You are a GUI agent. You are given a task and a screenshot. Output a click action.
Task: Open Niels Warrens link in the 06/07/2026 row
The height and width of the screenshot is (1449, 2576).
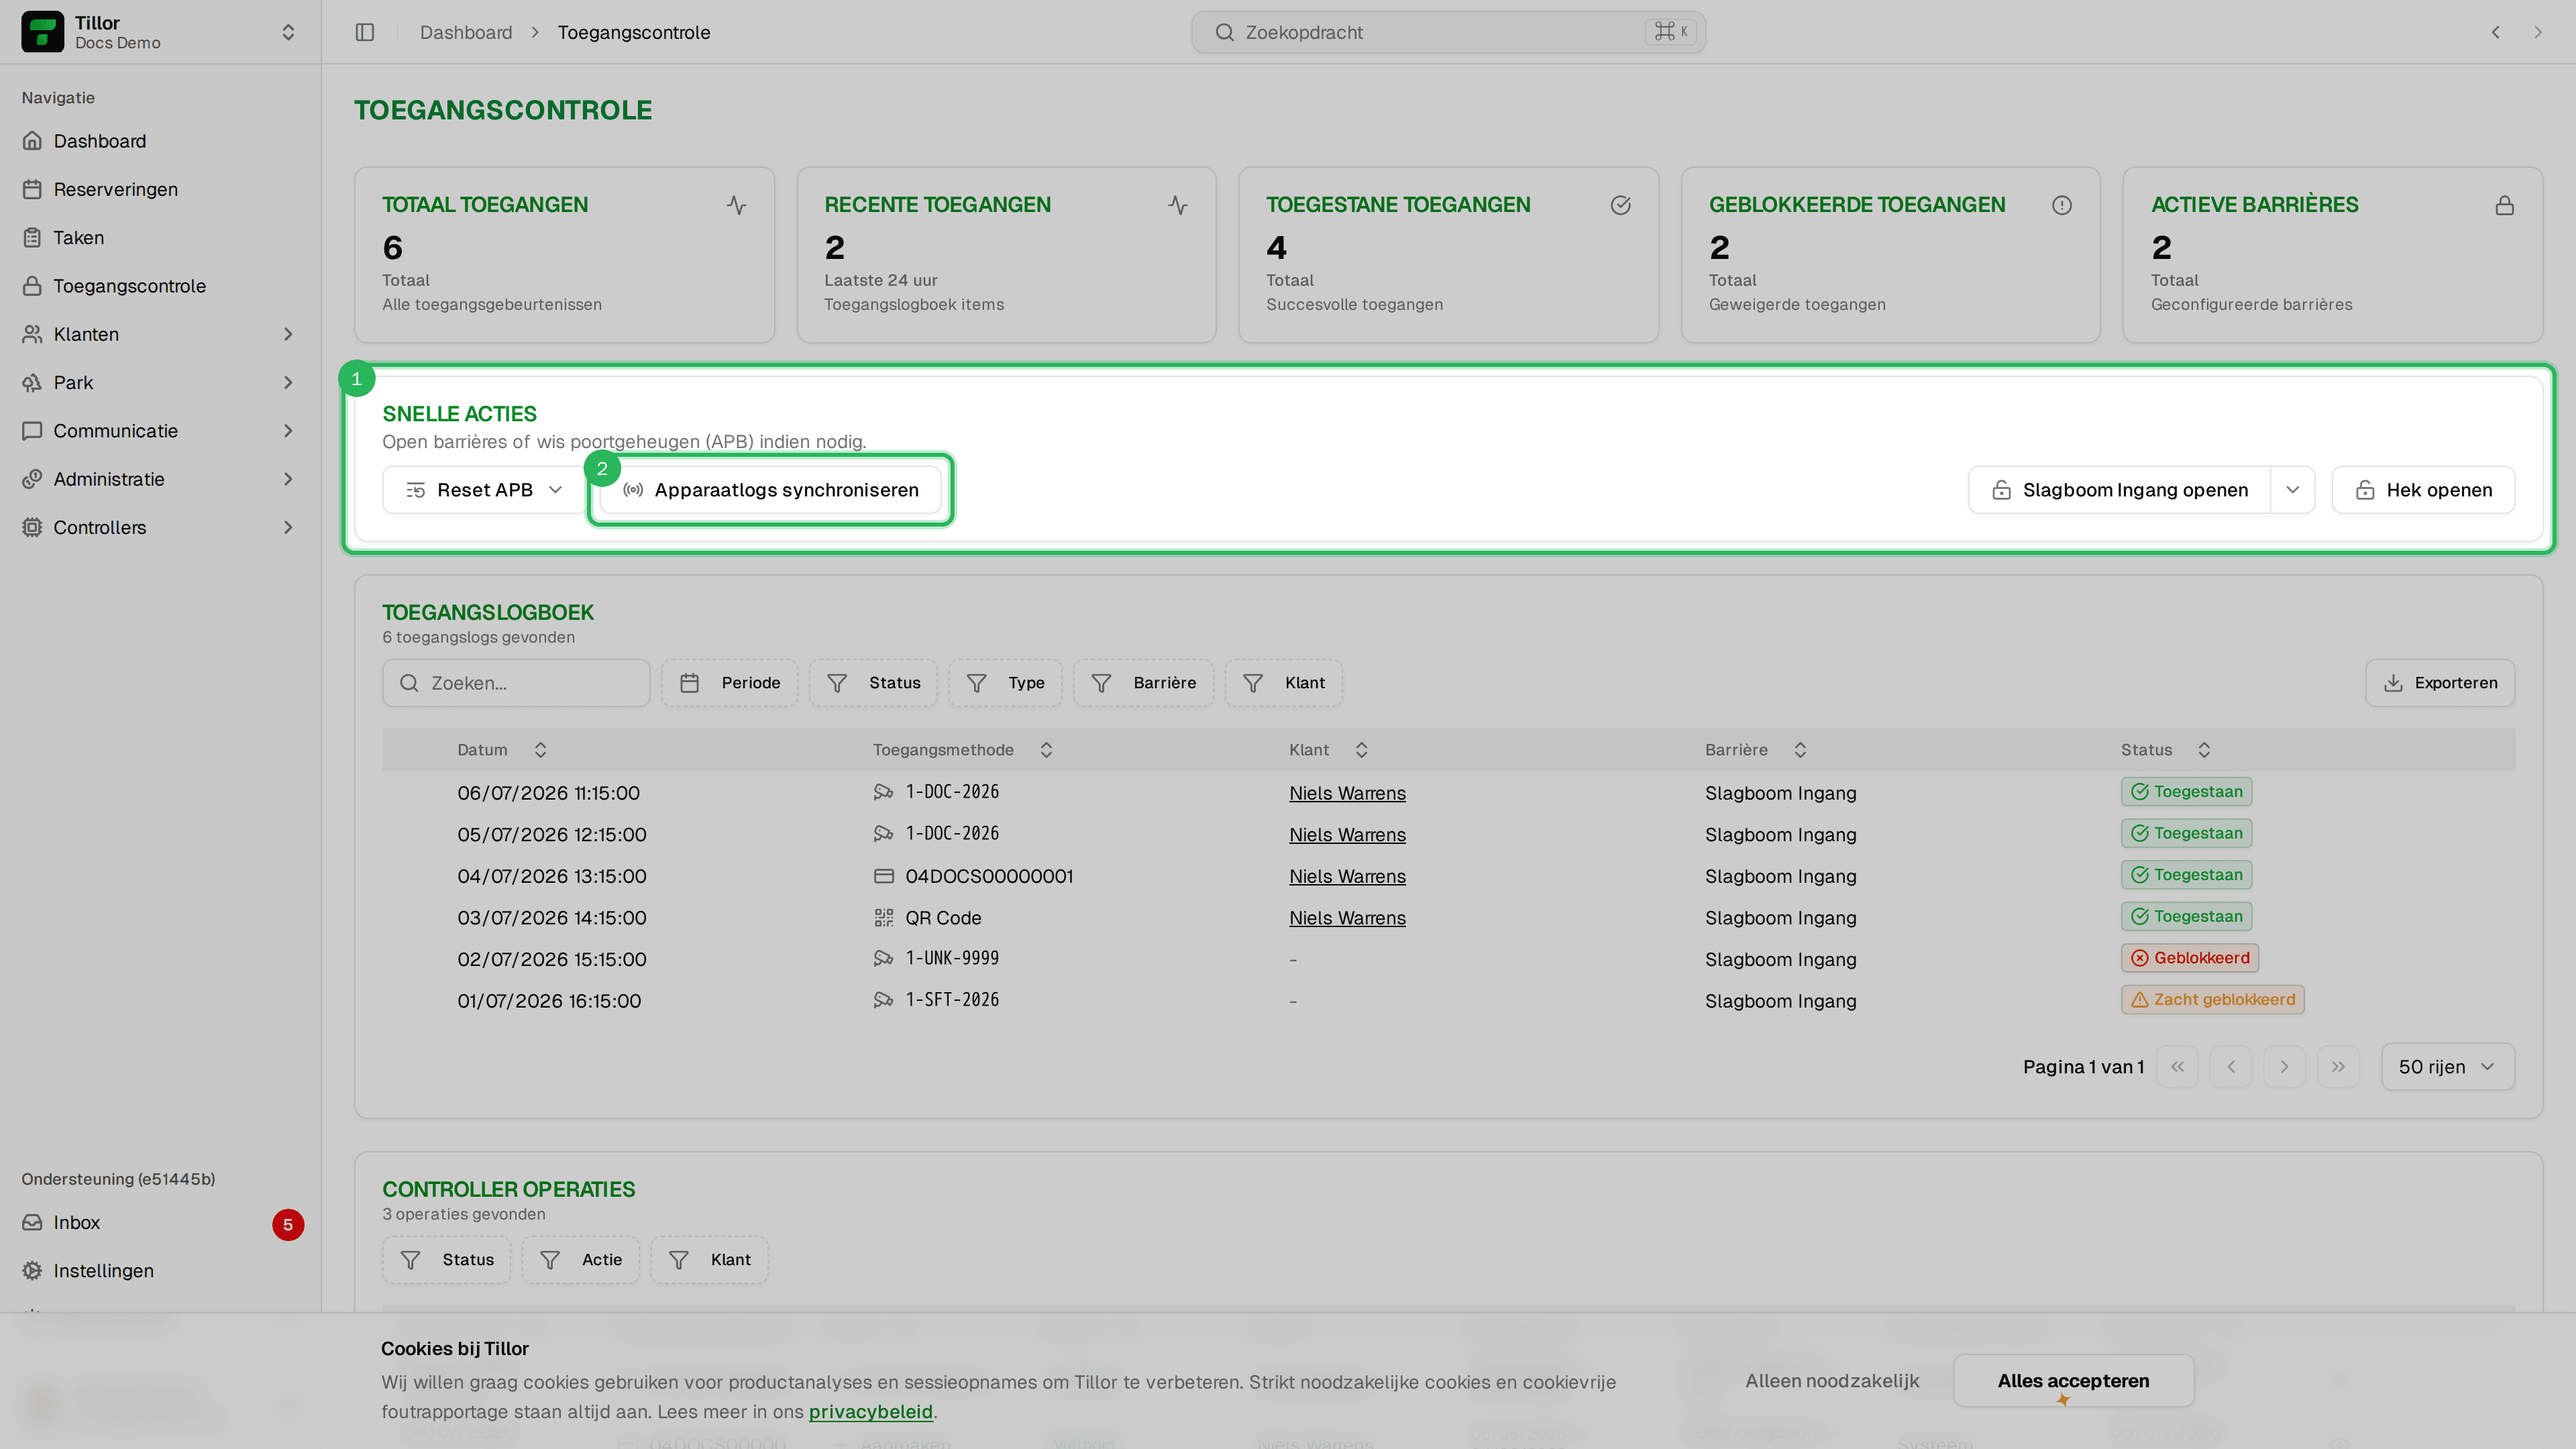click(x=1347, y=793)
